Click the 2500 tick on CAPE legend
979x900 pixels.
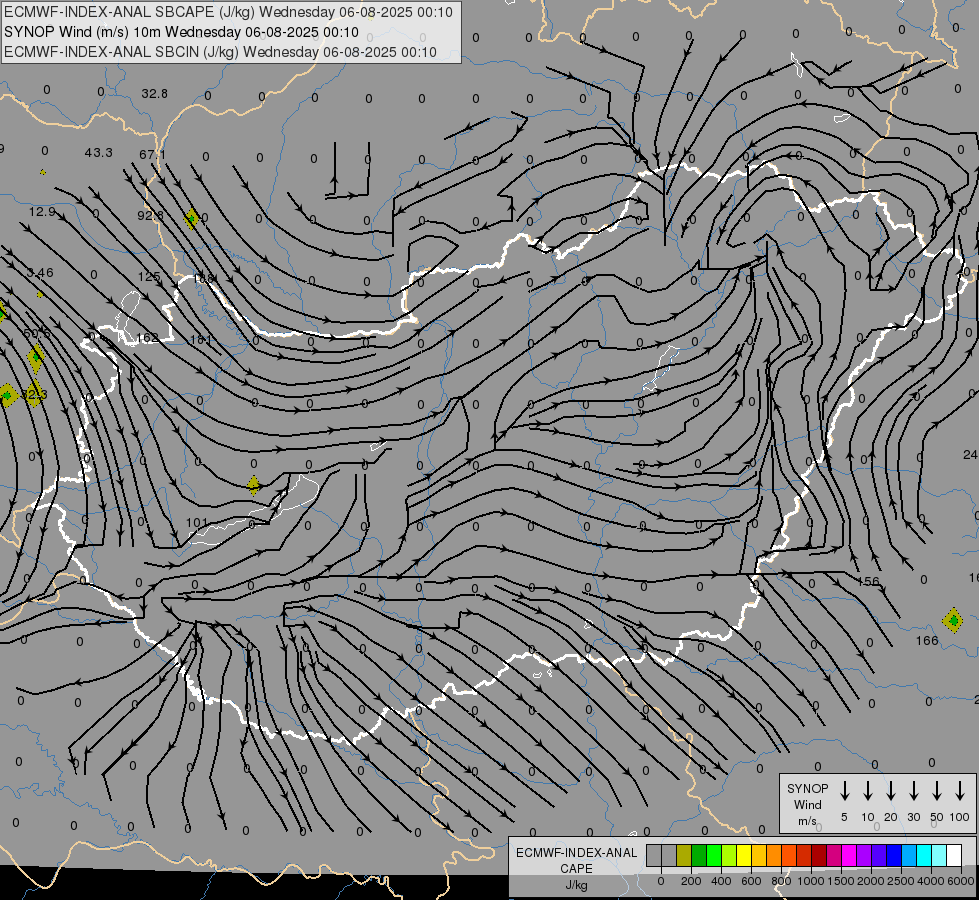pos(901,881)
